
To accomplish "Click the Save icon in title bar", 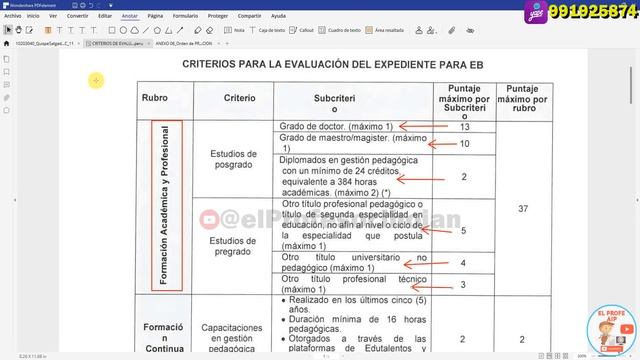I will click(75, 5).
